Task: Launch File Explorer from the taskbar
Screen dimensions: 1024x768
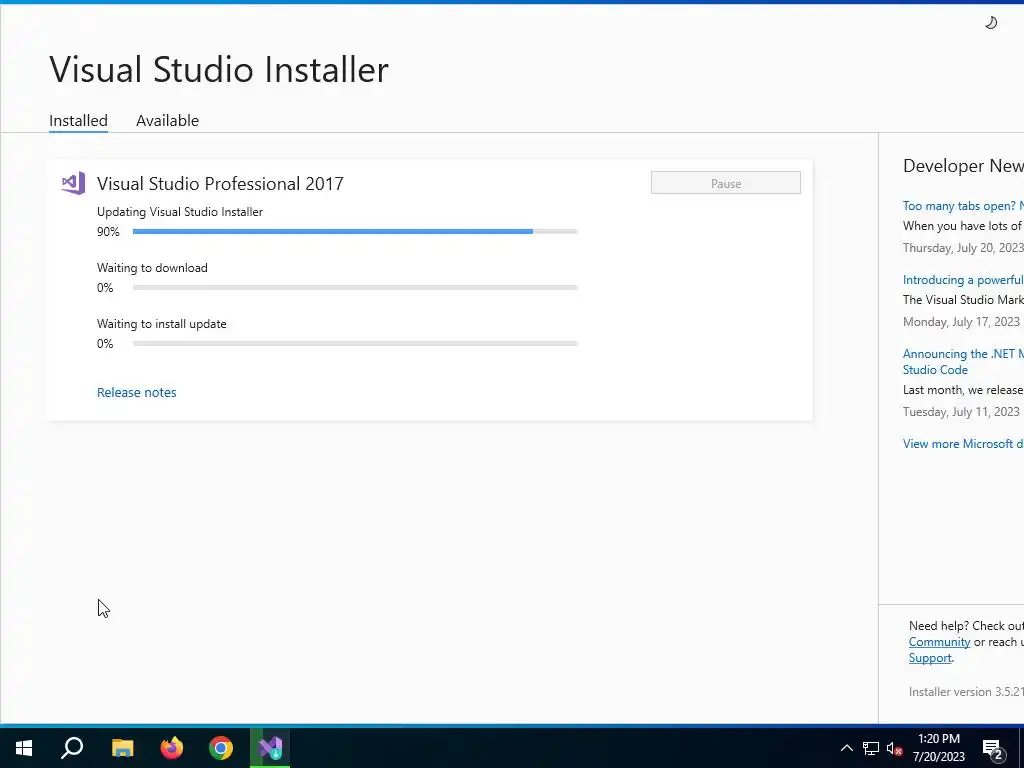Action: click(x=122, y=748)
